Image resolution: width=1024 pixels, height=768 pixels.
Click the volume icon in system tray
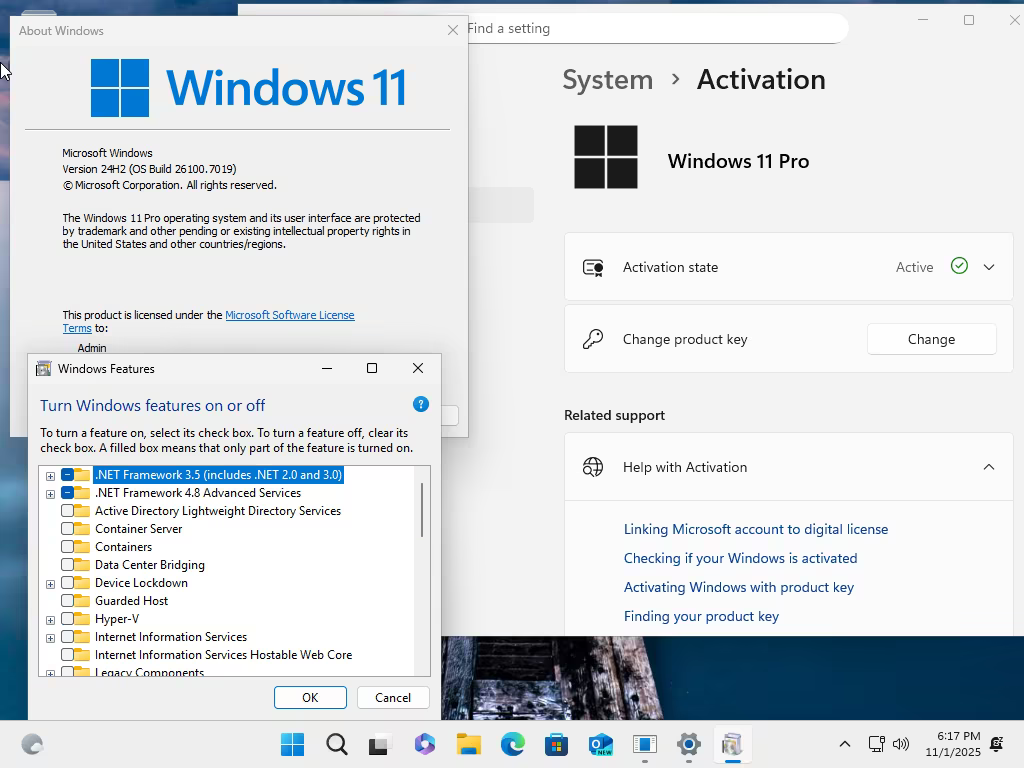pyautogui.click(x=901, y=744)
